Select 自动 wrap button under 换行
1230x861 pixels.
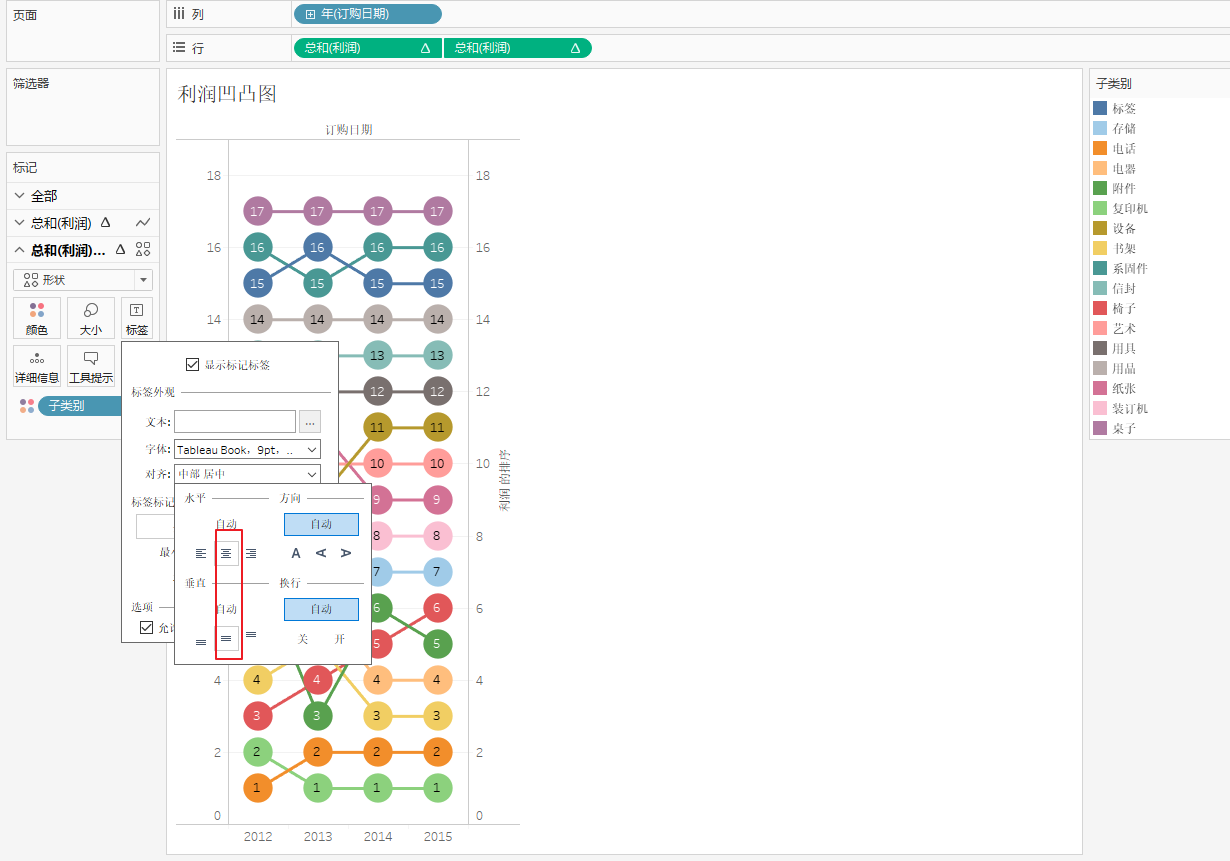321,609
